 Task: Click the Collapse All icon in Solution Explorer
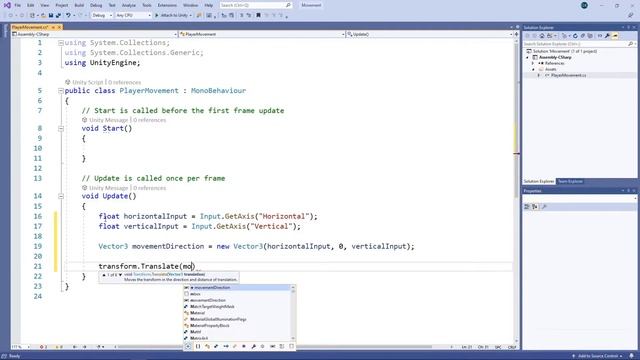pyautogui.click(x=582, y=36)
